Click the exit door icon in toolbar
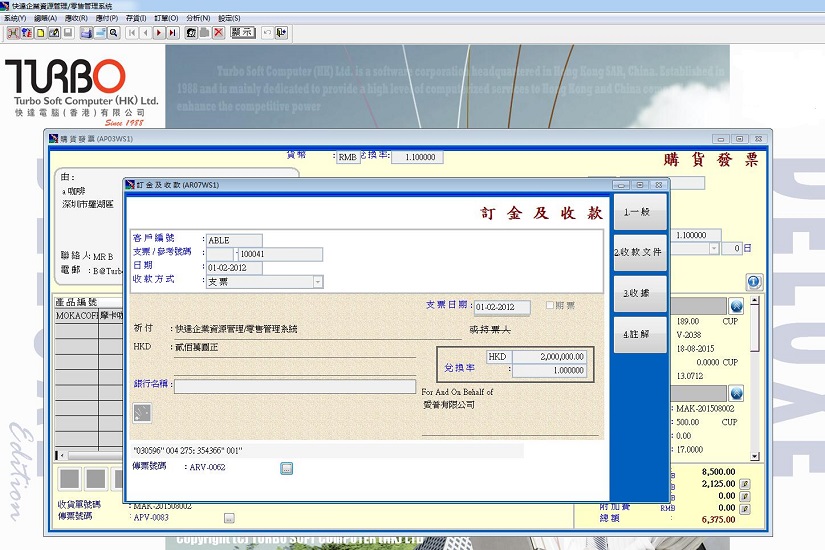The image size is (825, 550). tap(282, 33)
